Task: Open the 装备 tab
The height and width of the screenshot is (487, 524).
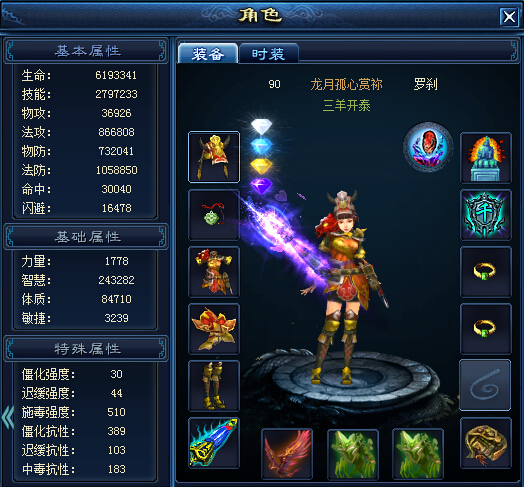Action: pyautogui.click(x=208, y=53)
